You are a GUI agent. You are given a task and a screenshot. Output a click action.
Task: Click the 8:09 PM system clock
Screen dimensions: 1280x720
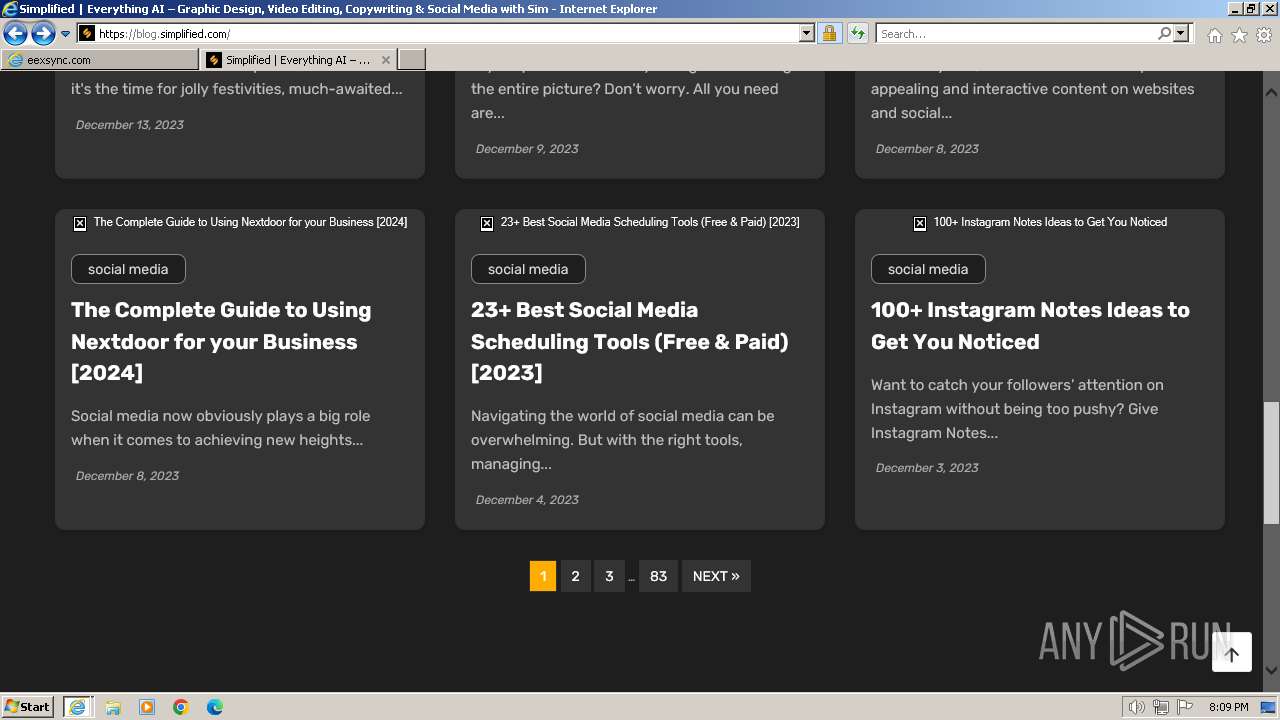[x=1229, y=707]
